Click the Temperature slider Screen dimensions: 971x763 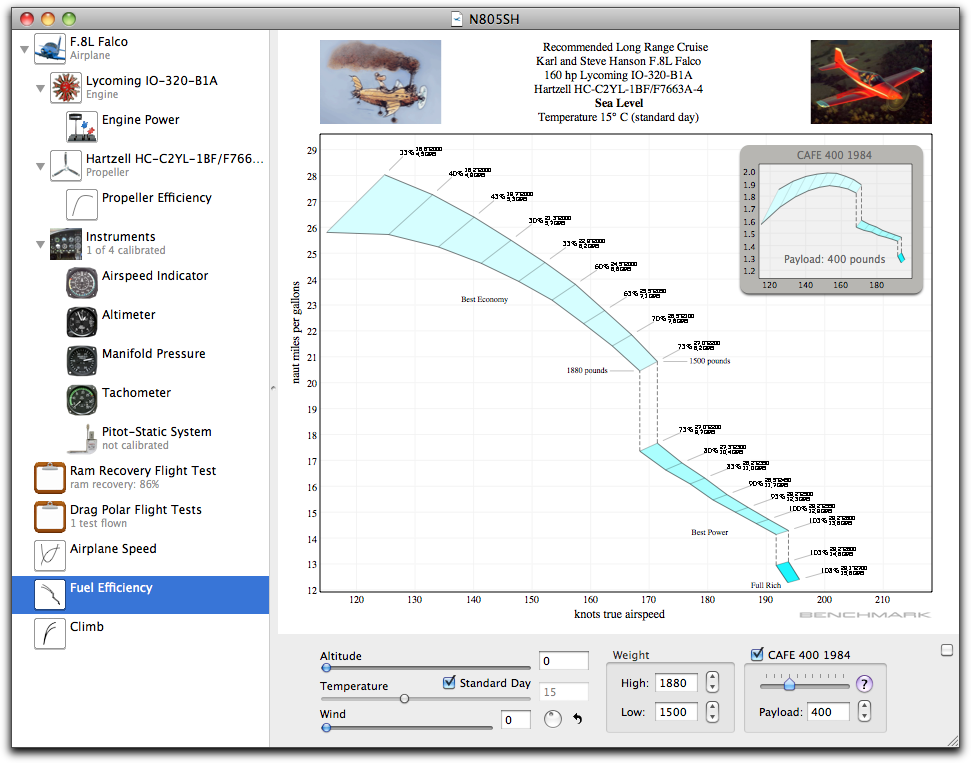425,699
